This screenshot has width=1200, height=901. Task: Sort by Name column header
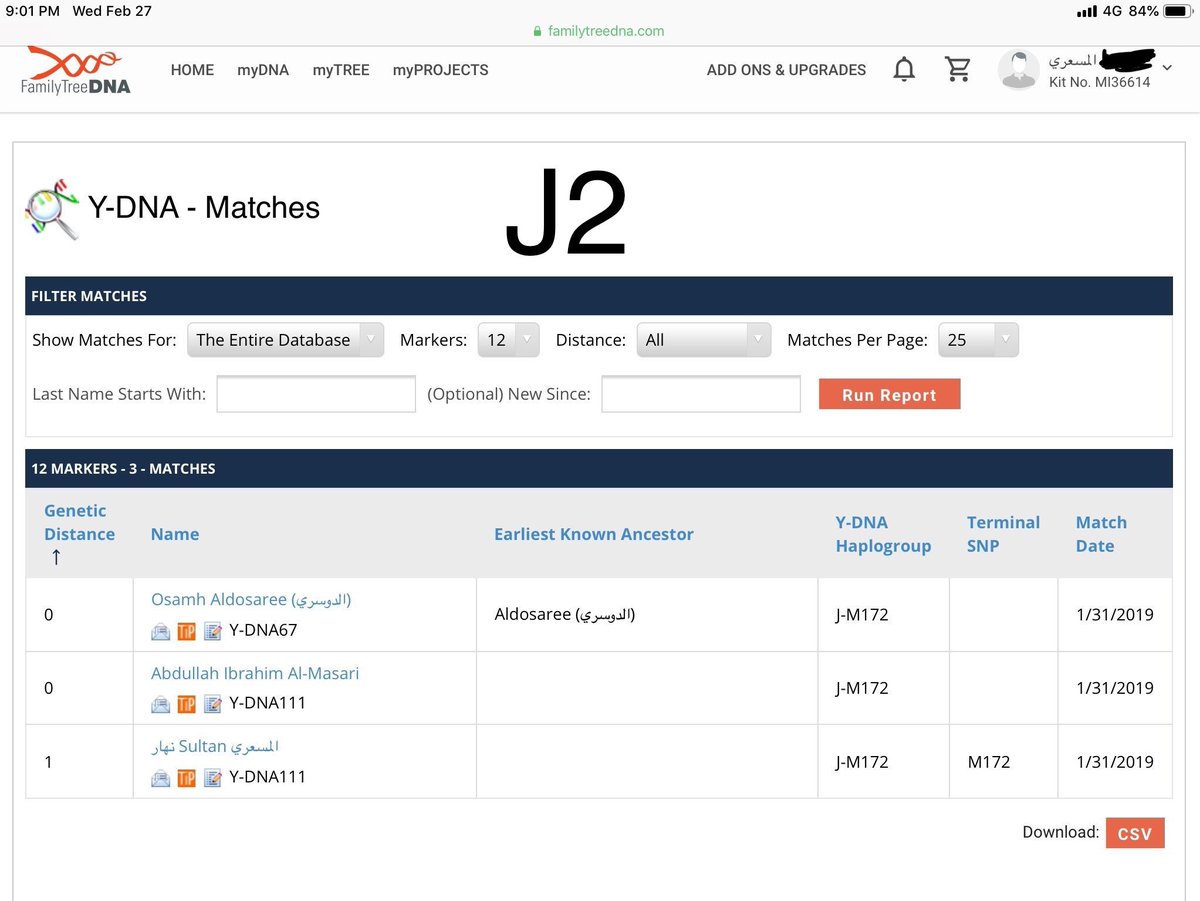pyautogui.click(x=175, y=534)
